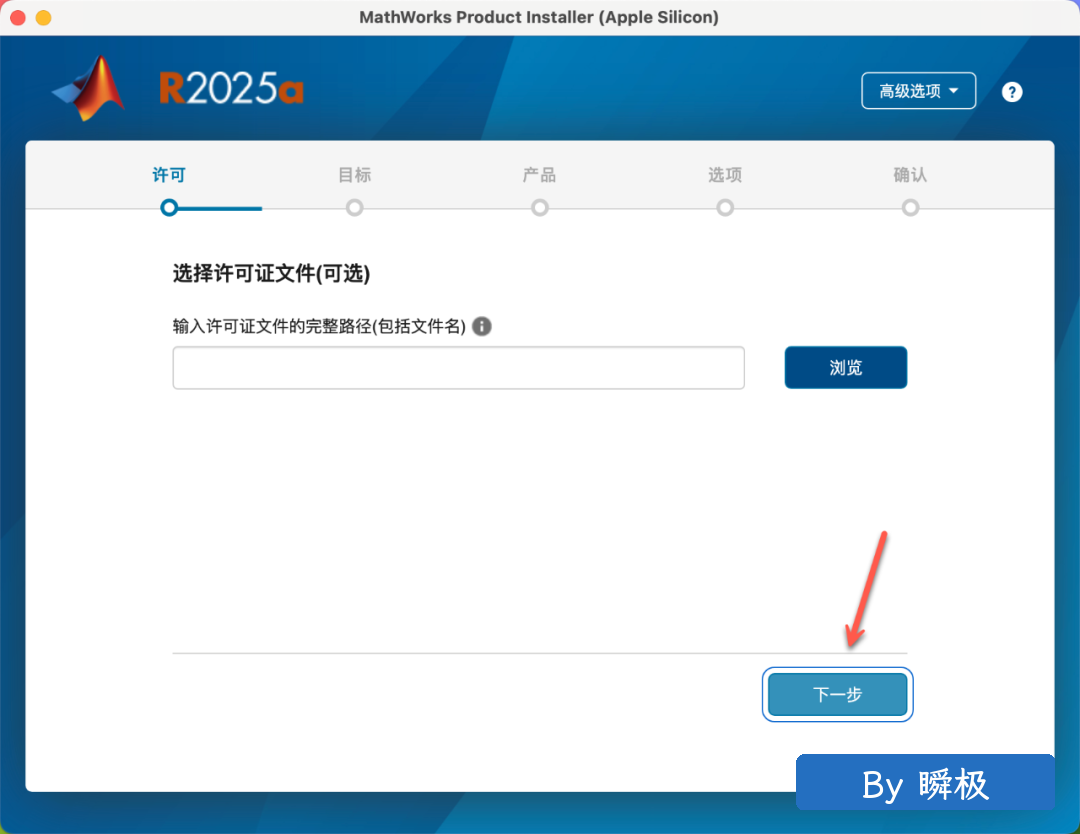Navigate to the 确认 step label
Screen dimensions: 1080x834
(910, 175)
